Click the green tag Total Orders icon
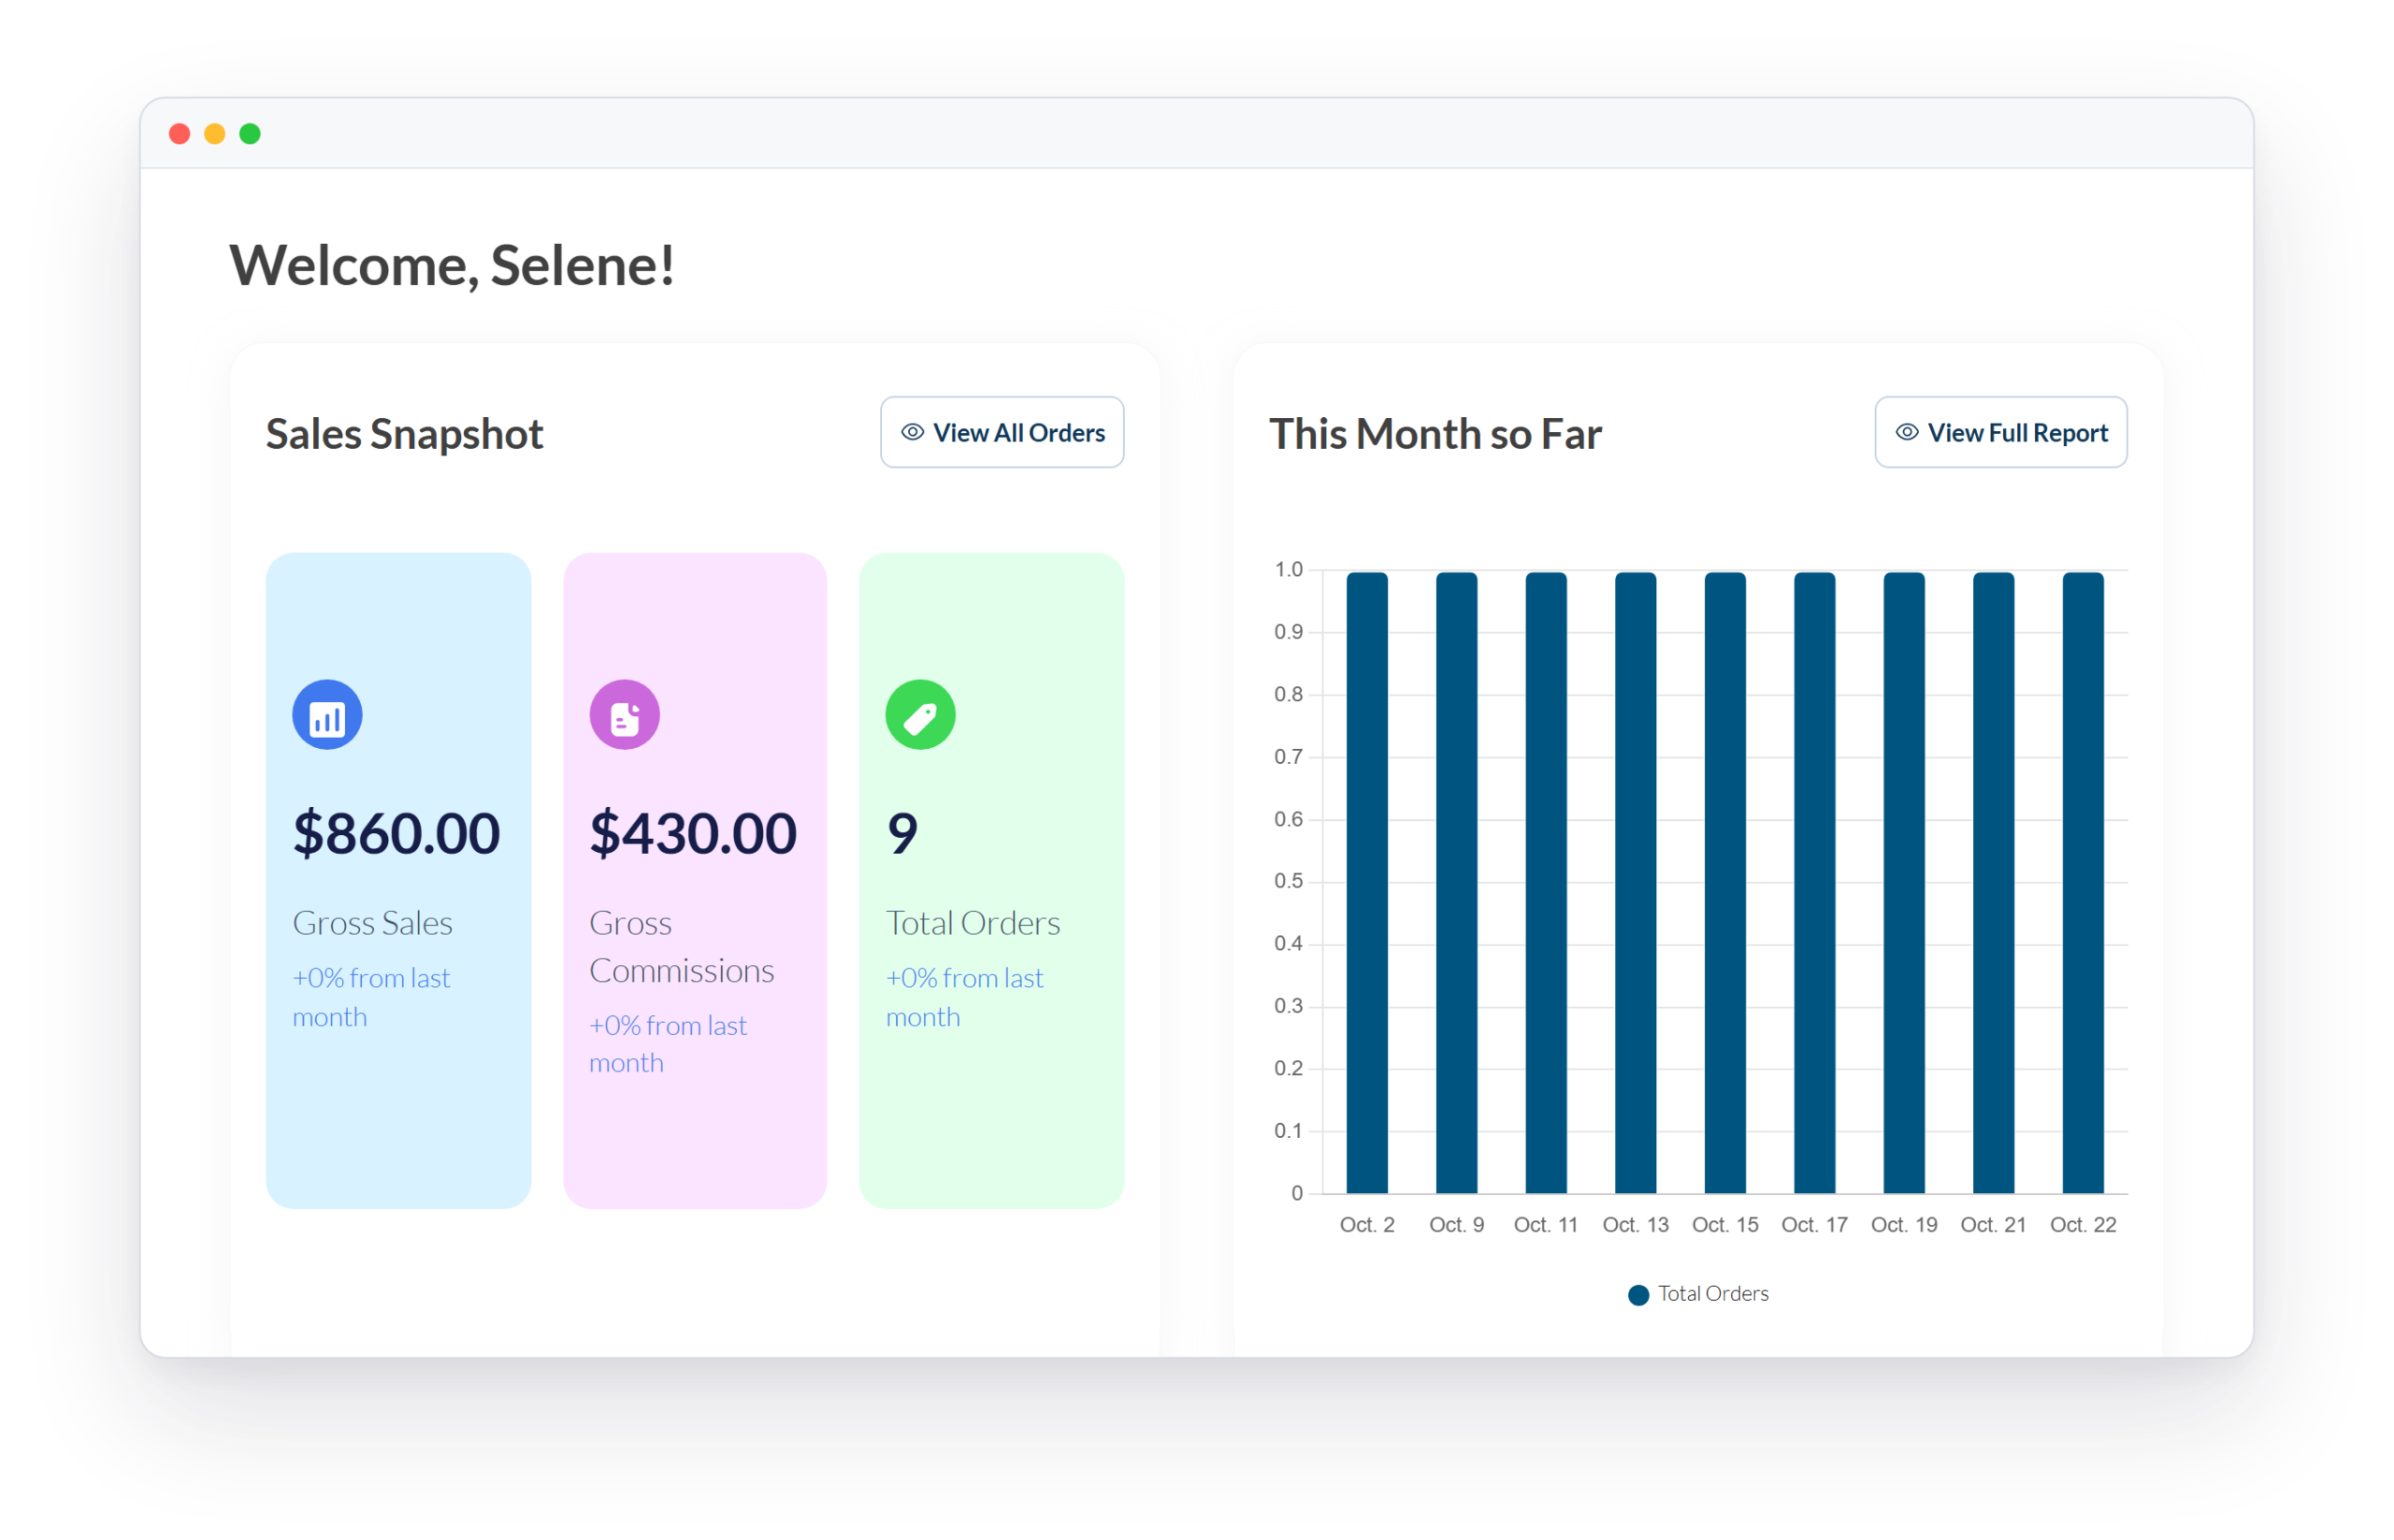The height and width of the screenshot is (1540, 2394). pos(920,715)
